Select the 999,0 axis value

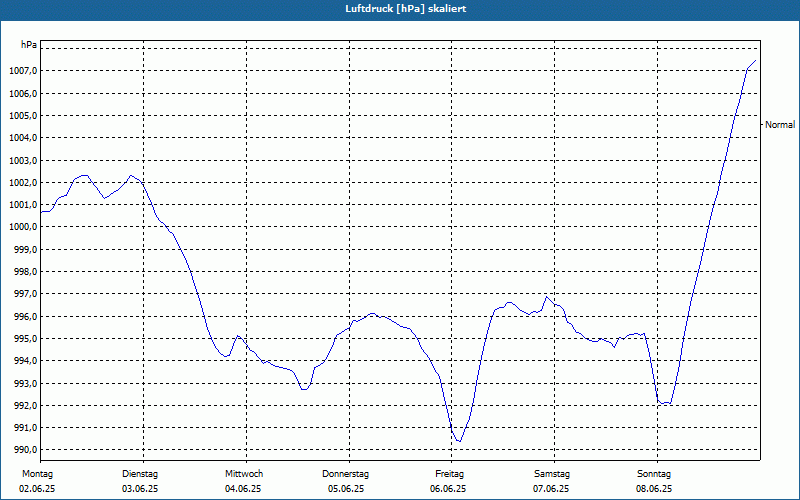tap(25, 249)
